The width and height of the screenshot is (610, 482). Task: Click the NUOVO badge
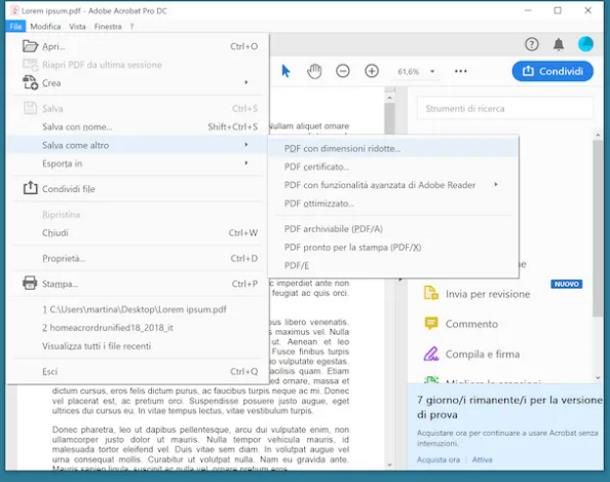click(566, 284)
